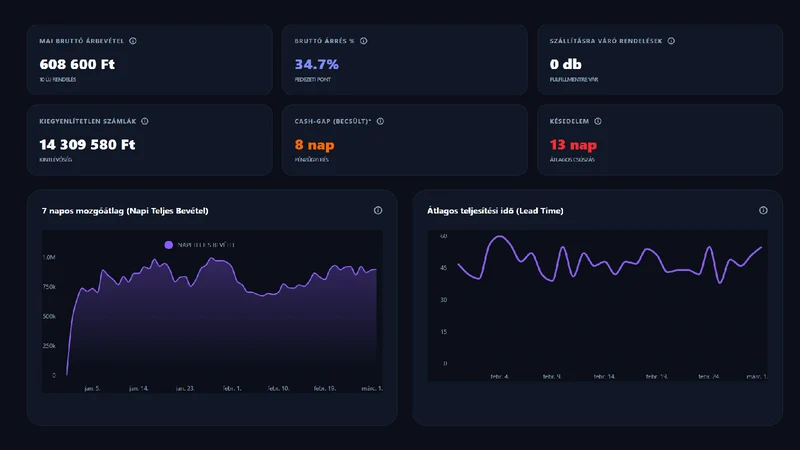800x450 pixels.
Task: Select the red 13 nap delay value
Action: [x=573, y=145]
